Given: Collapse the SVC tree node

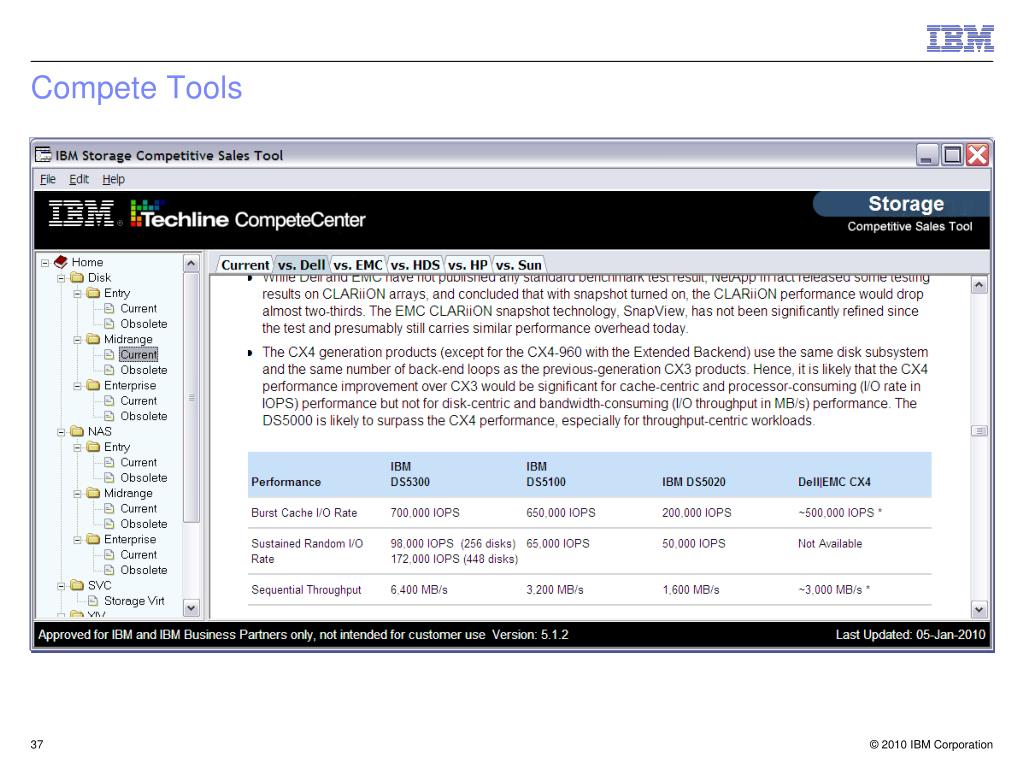Looking at the screenshot, I should tap(61, 586).
